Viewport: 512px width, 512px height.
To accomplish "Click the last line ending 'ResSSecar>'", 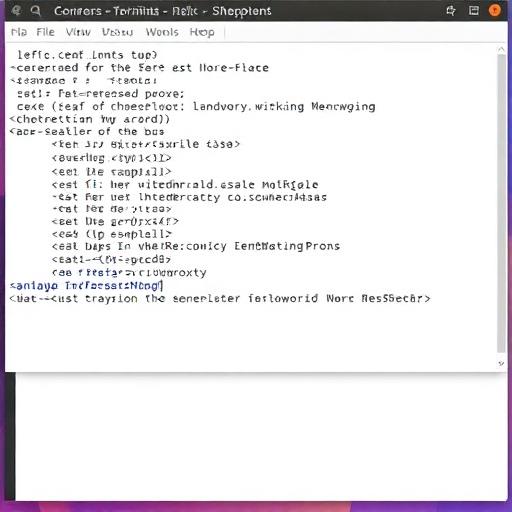I will pos(220,298).
